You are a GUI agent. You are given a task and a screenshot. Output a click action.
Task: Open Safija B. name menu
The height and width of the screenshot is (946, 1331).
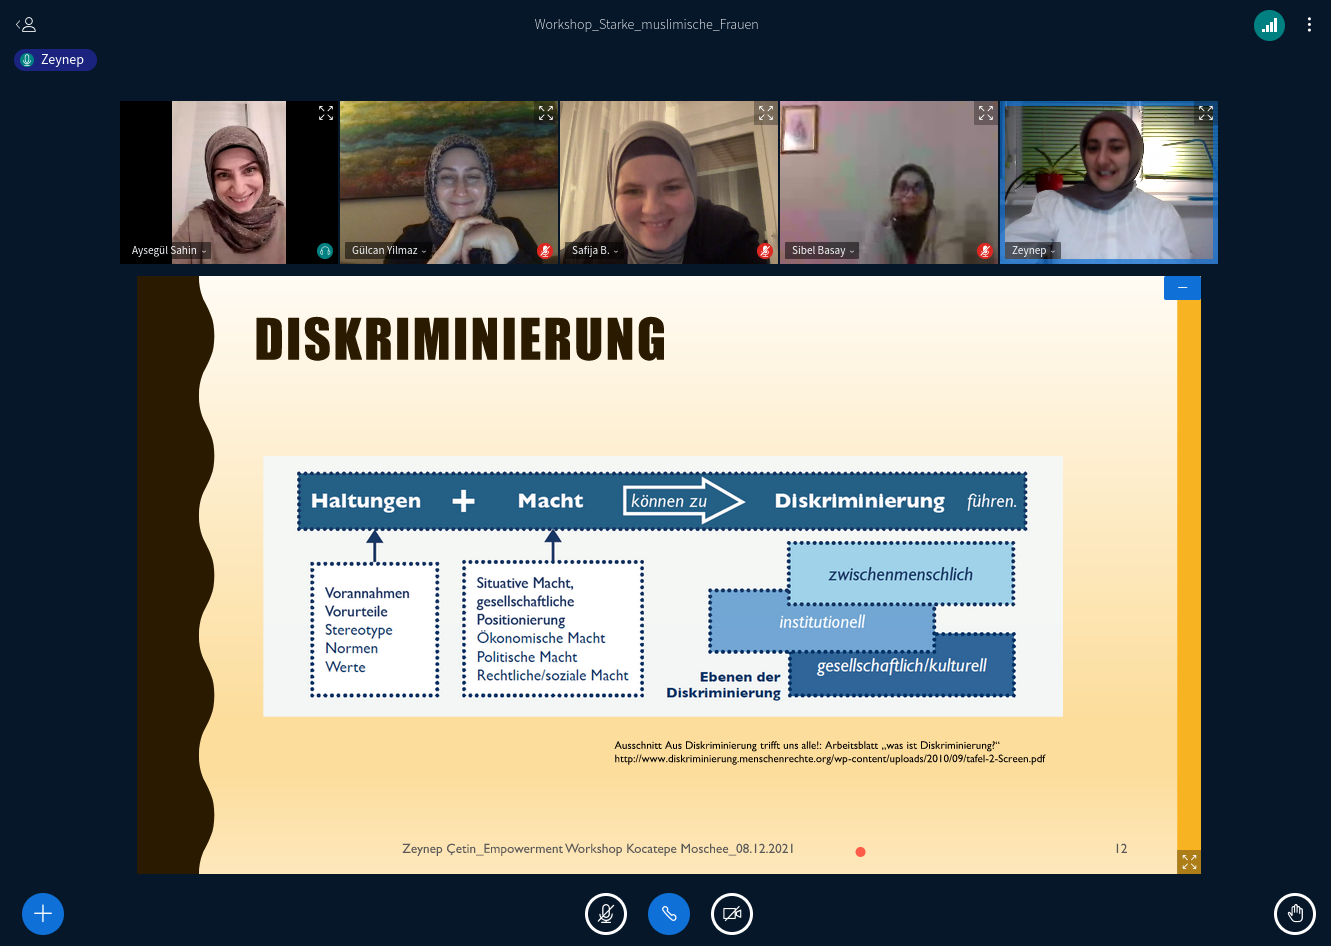595,251
